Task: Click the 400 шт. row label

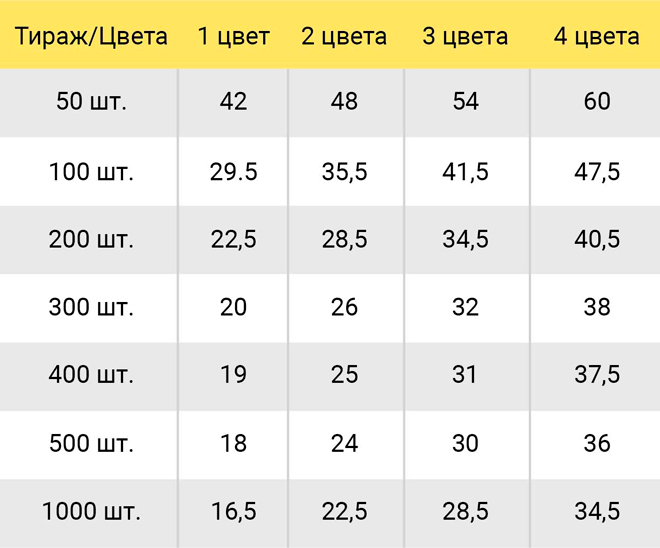Action: tap(91, 374)
